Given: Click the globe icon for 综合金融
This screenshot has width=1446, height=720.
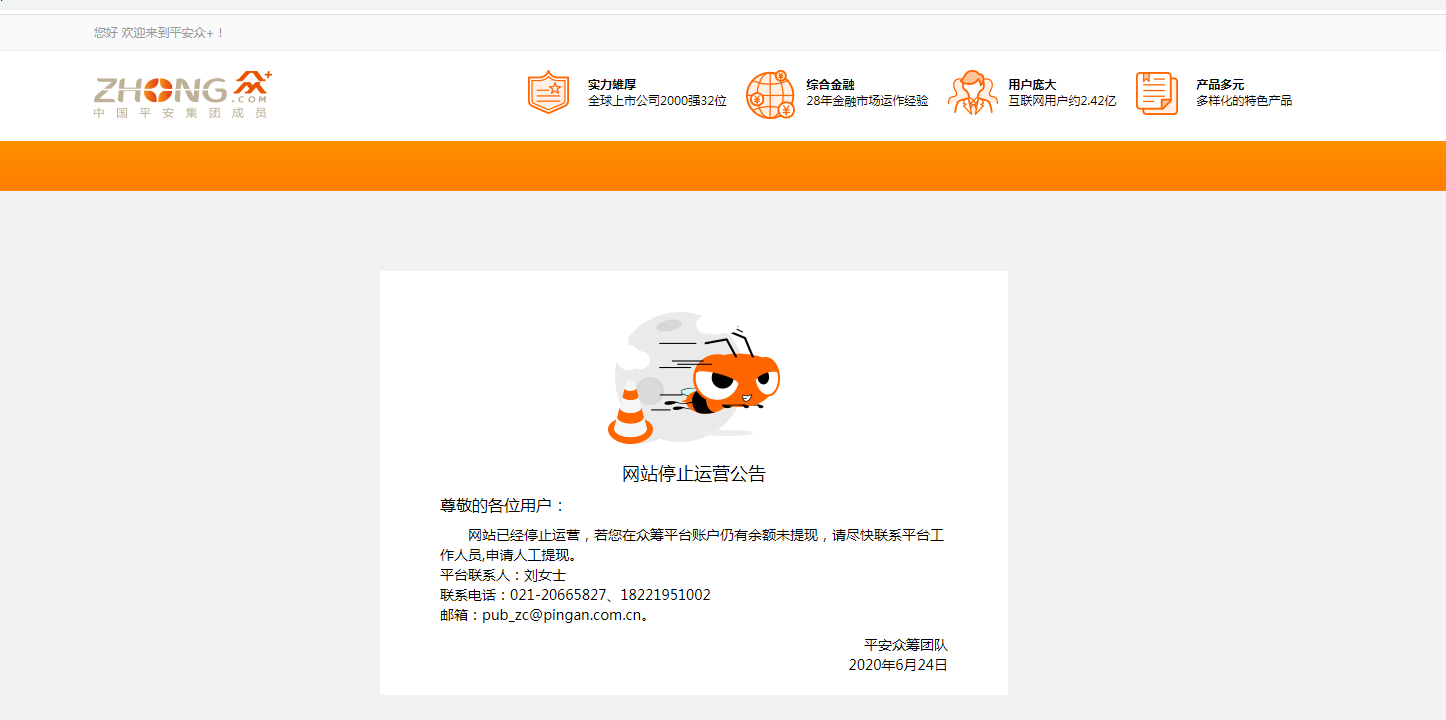Looking at the screenshot, I should (x=770, y=93).
